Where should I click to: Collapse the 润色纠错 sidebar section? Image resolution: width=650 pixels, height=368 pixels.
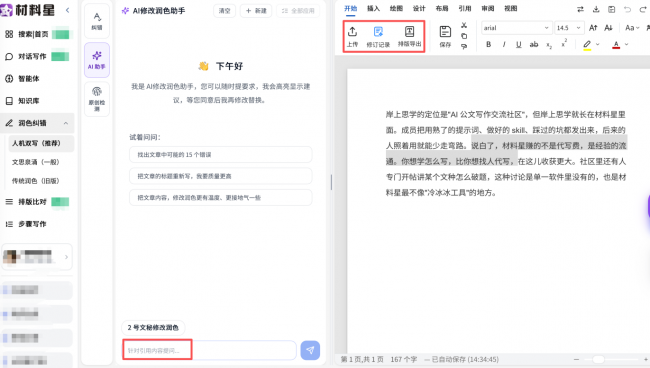click(x=66, y=123)
